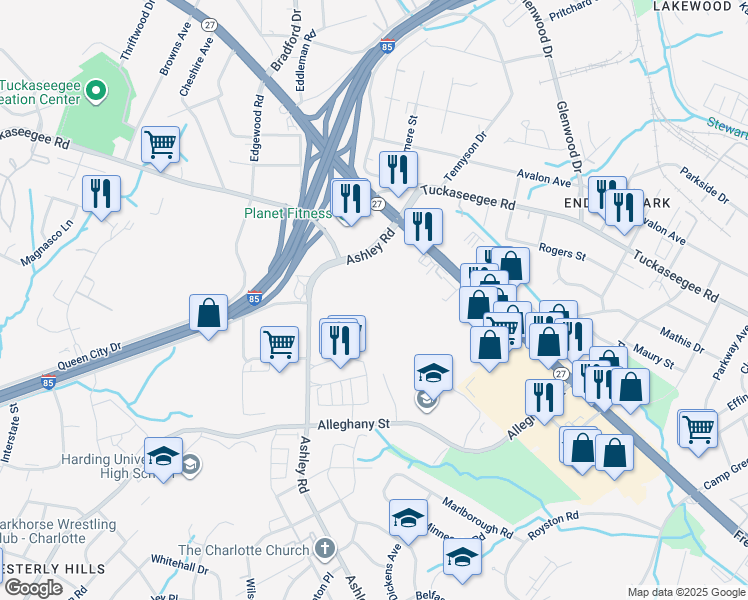Click the restaurant marker on Tennyson Dr corner
This screenshot has width=748, height=600.
click(398, 174)
